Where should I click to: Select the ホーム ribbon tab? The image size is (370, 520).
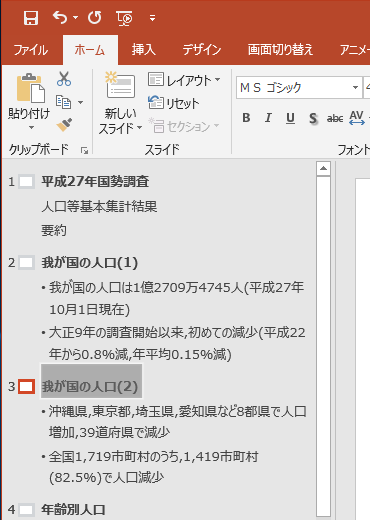pyautogui.click(x=90, y=50)
